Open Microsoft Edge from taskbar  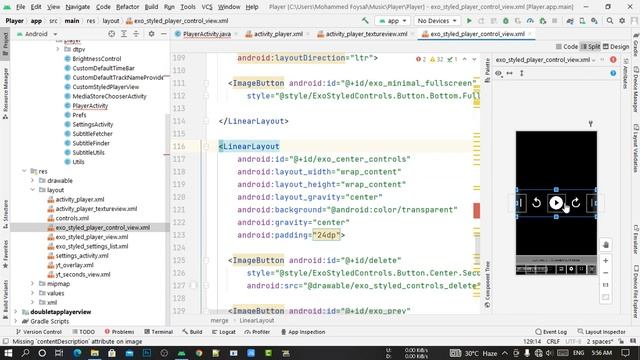coord(77,353)
